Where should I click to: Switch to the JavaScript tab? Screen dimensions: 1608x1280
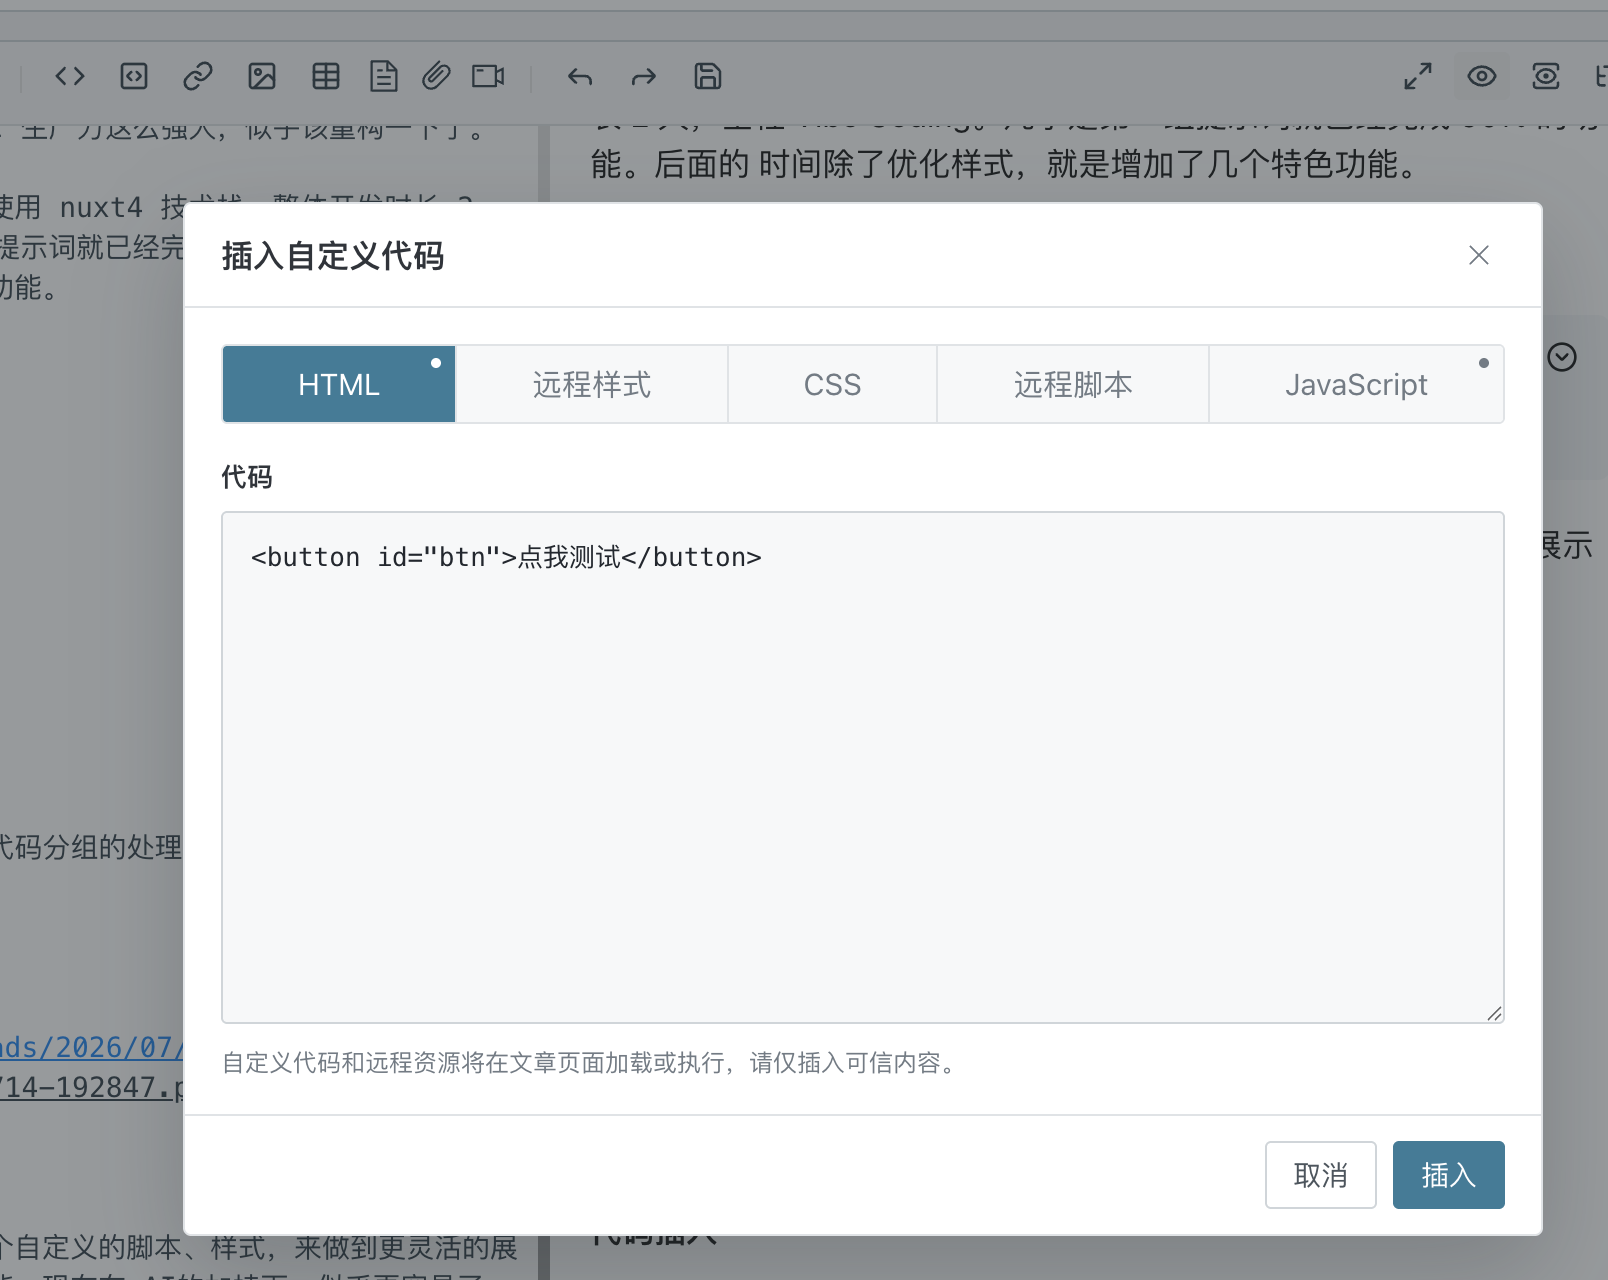pyautogui.click(x=1356, y=384)
